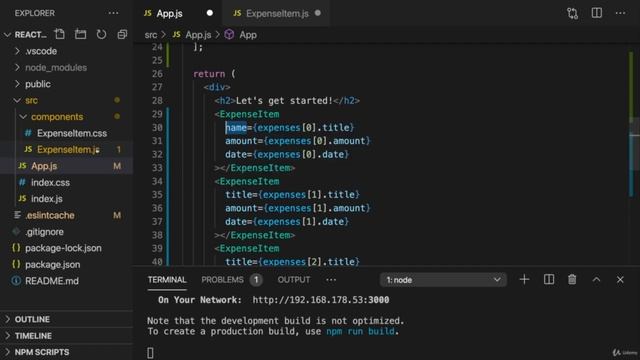Split the terminal panel
640x360 pixels.
[549, 280]
